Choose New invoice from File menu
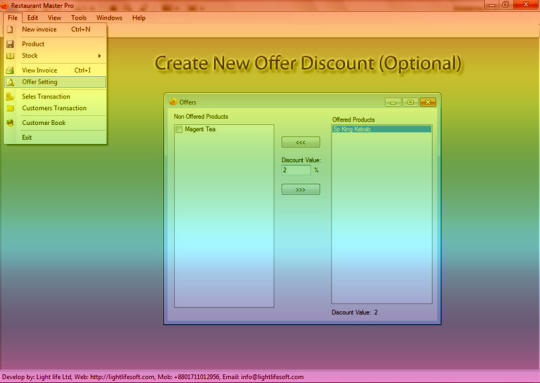The image size is (540, 383). [x=55, y=29]
